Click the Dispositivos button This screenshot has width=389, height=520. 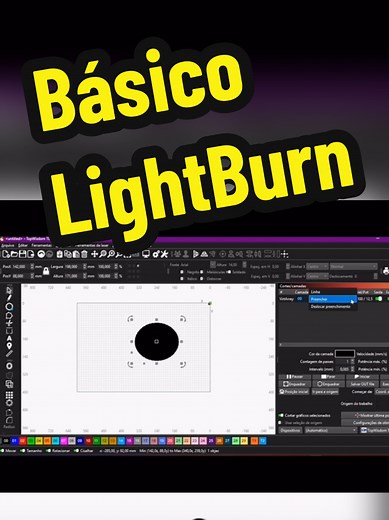[290, 430]
